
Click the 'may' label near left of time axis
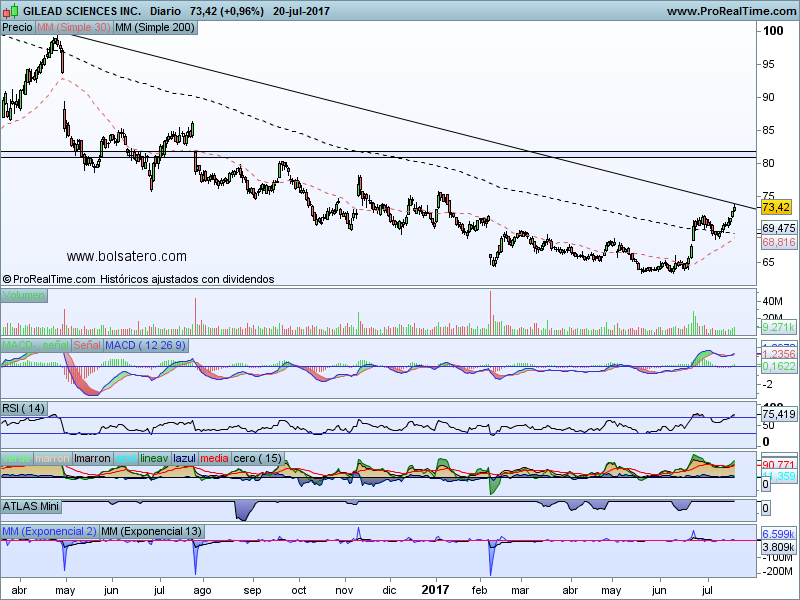[65, 591]
